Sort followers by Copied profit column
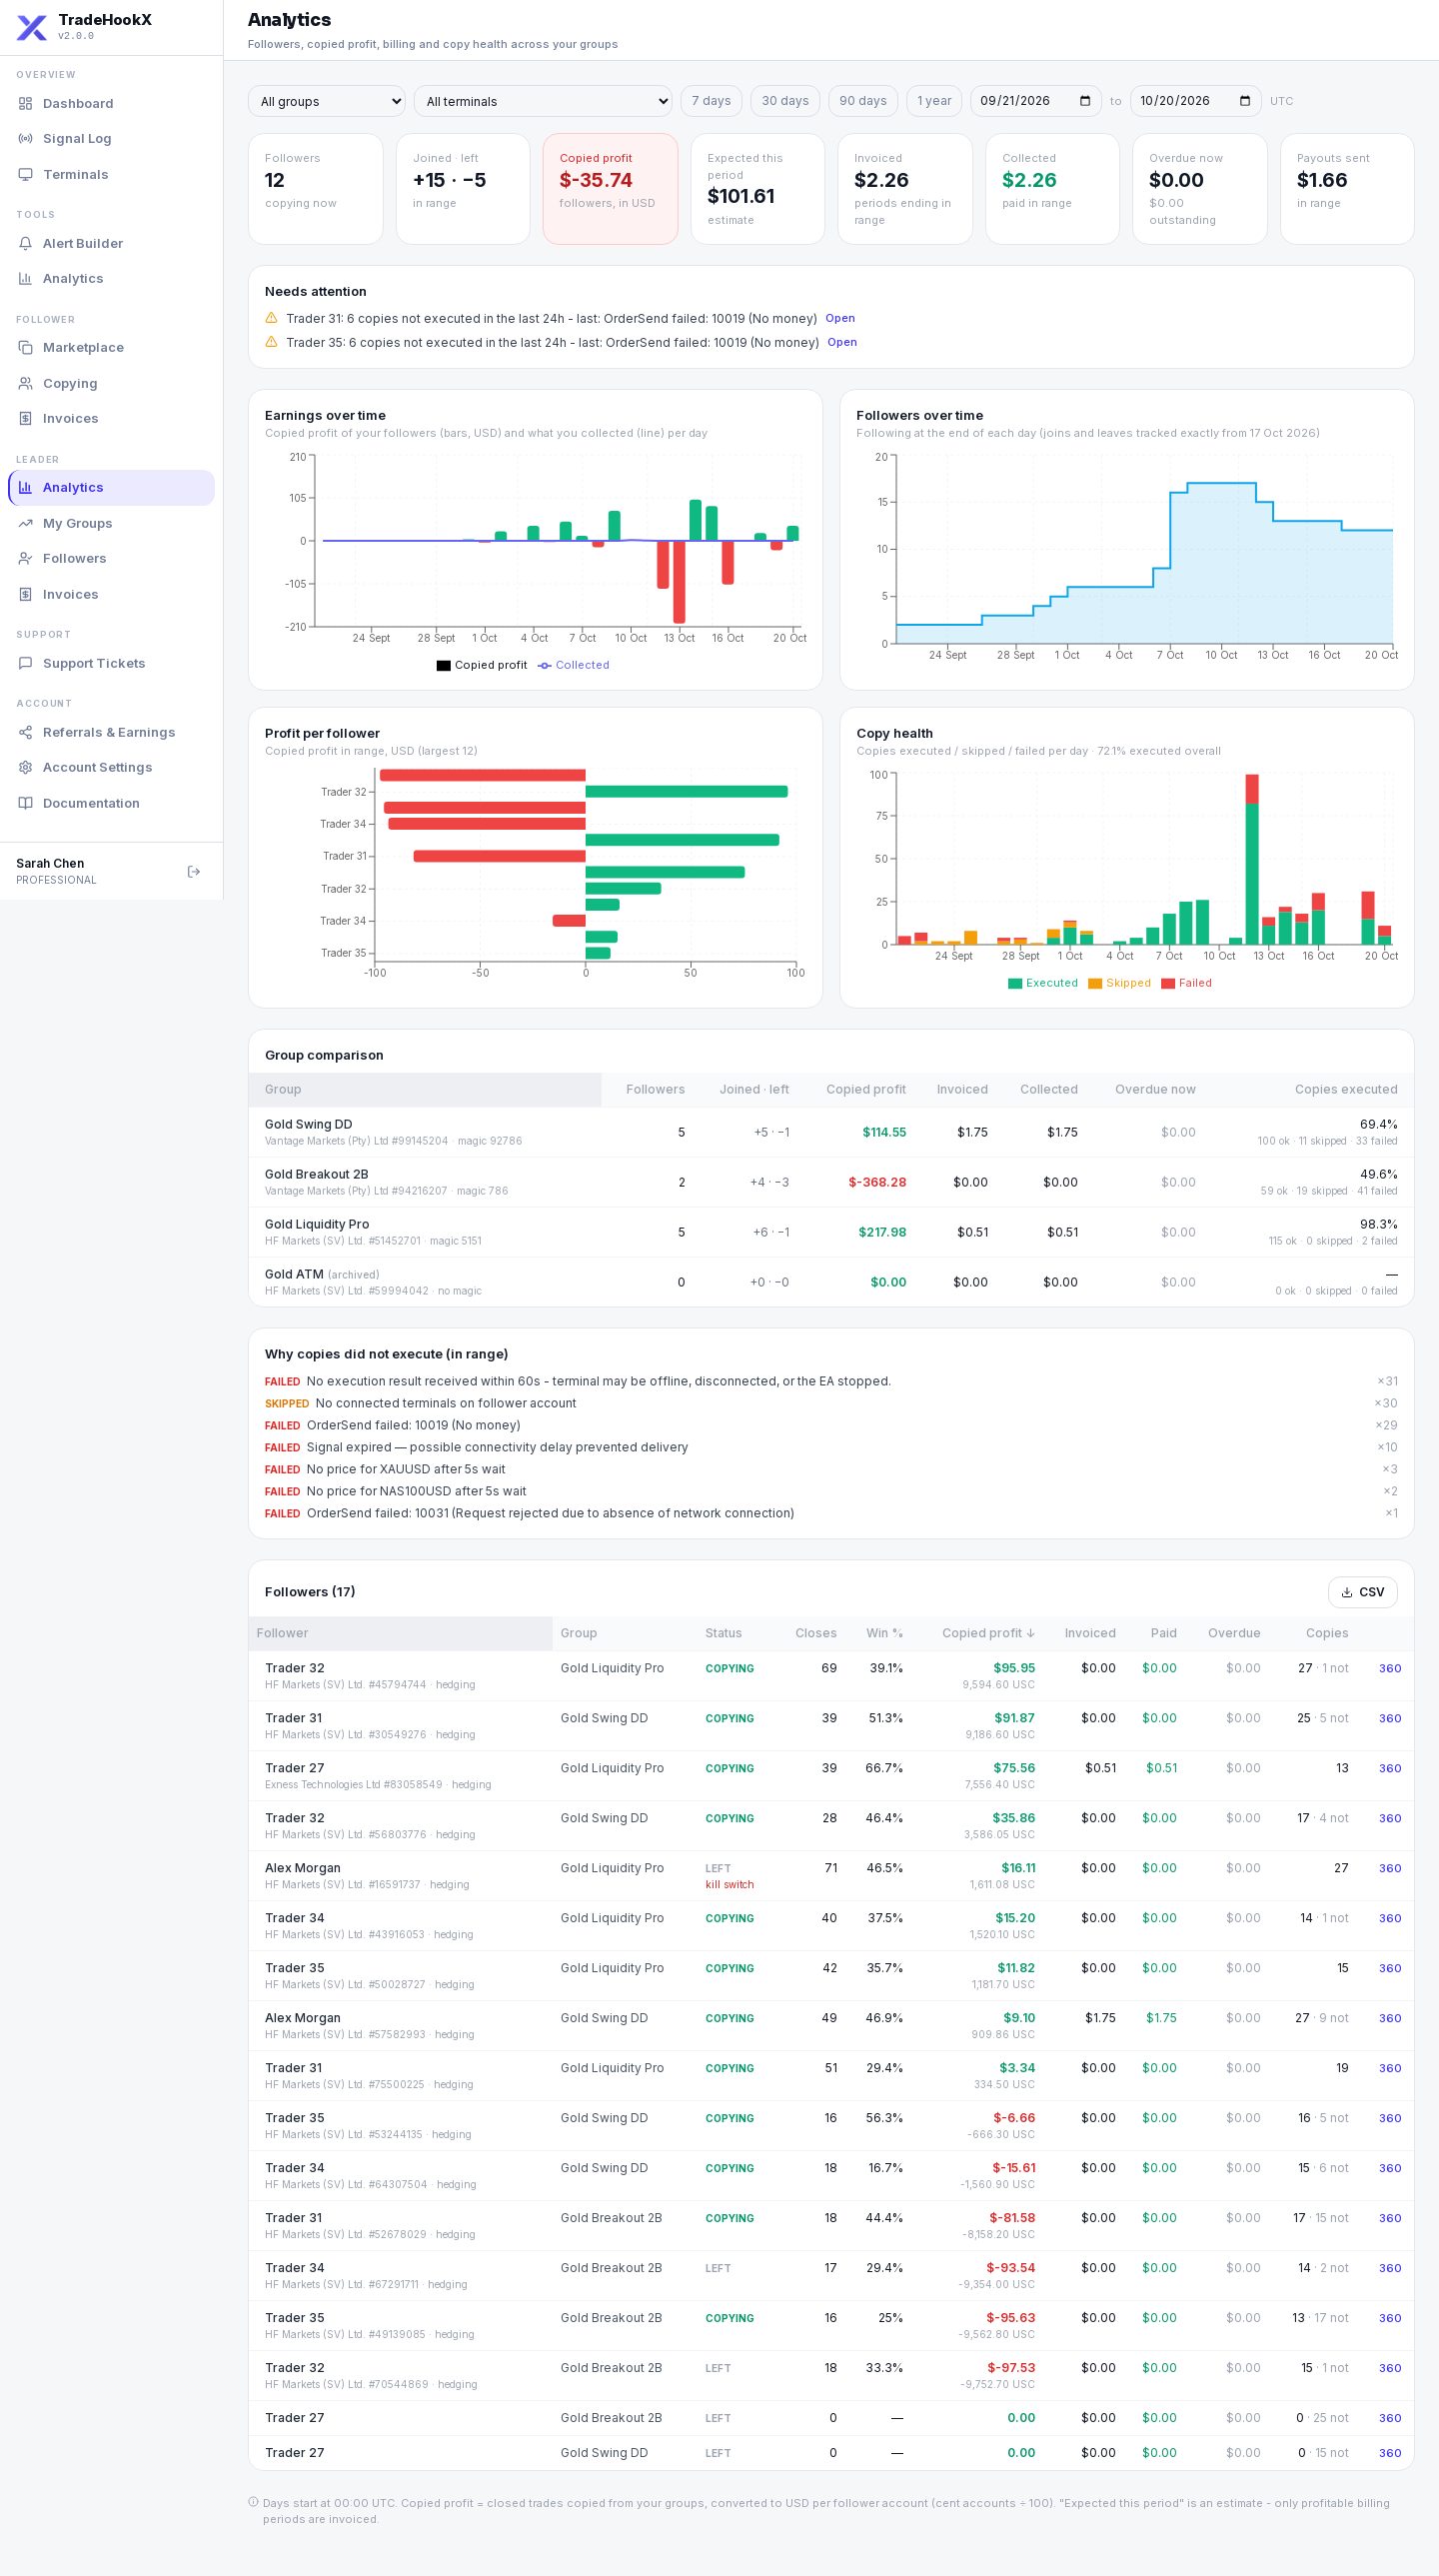The image size is (1439, 2576). pyautogui.click(x=988, y=1633)
